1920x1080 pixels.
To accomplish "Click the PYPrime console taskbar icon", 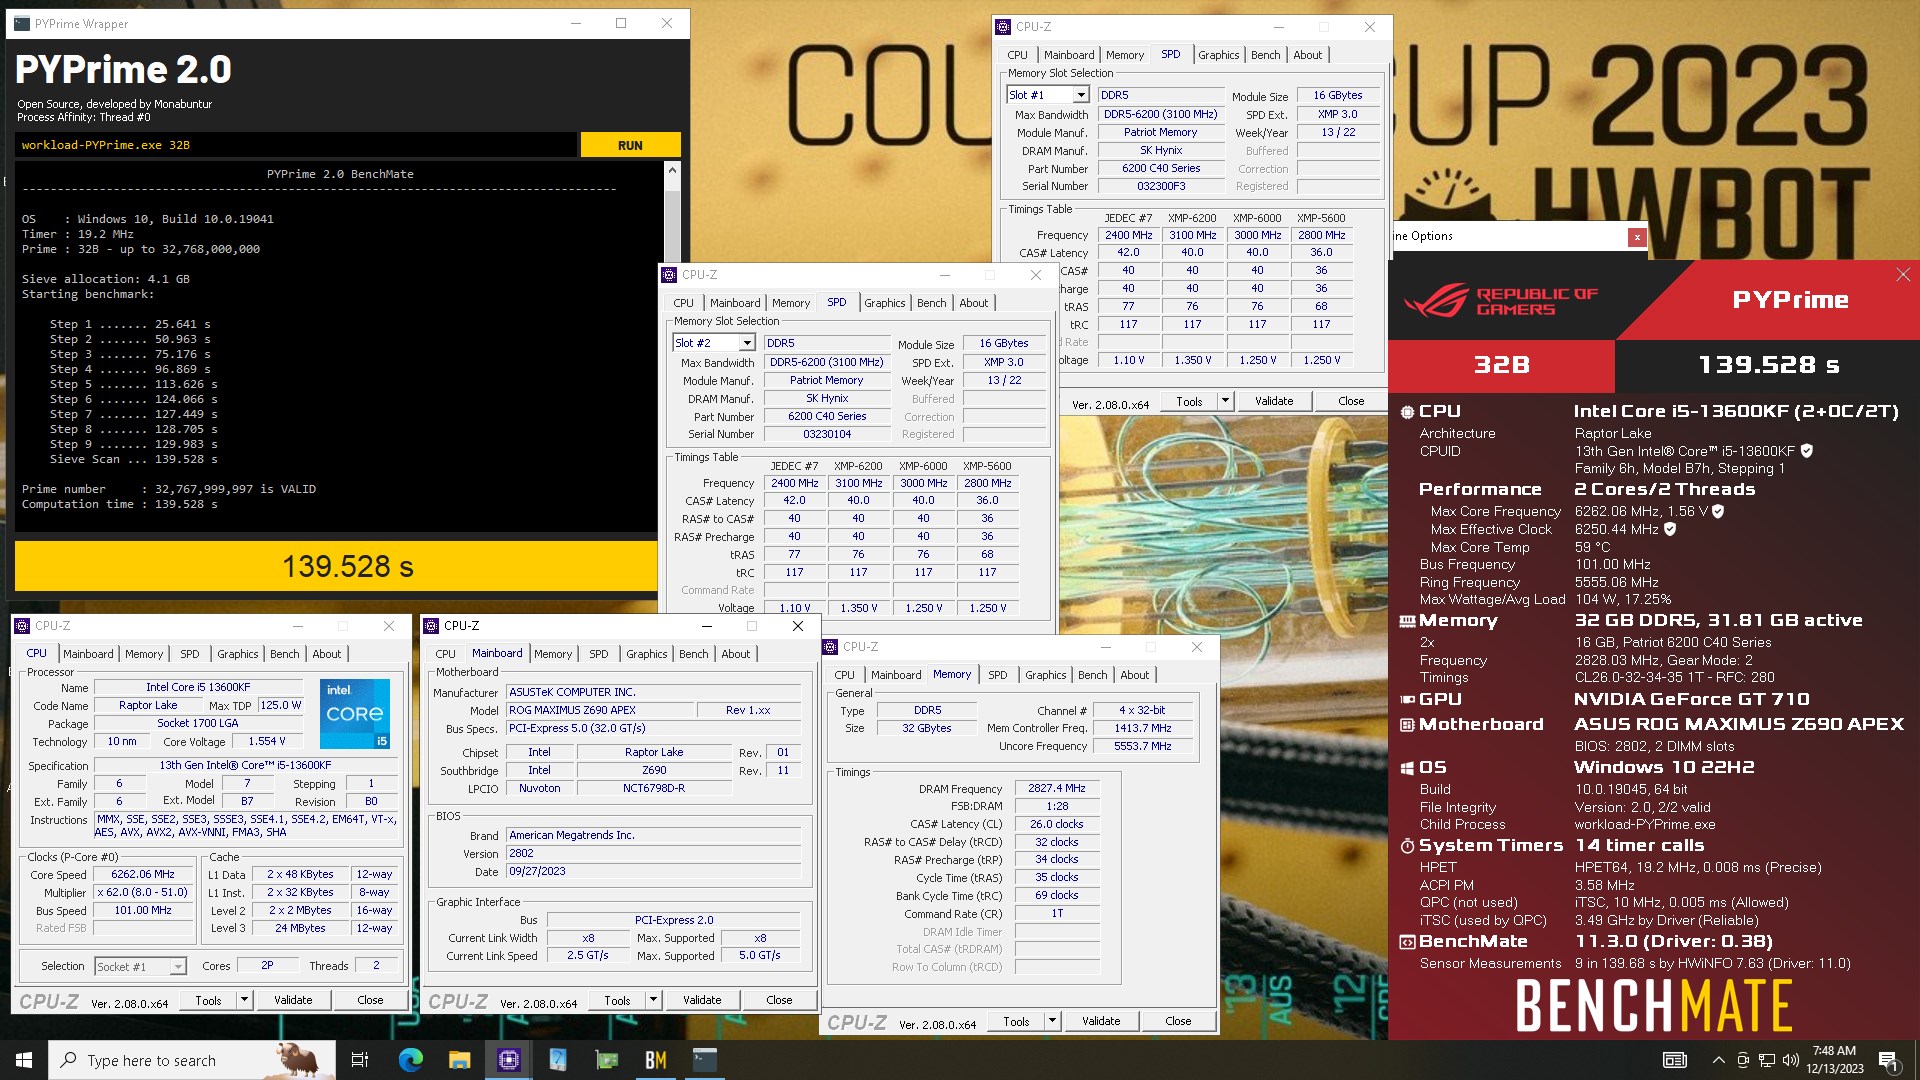I will 705,1060.
